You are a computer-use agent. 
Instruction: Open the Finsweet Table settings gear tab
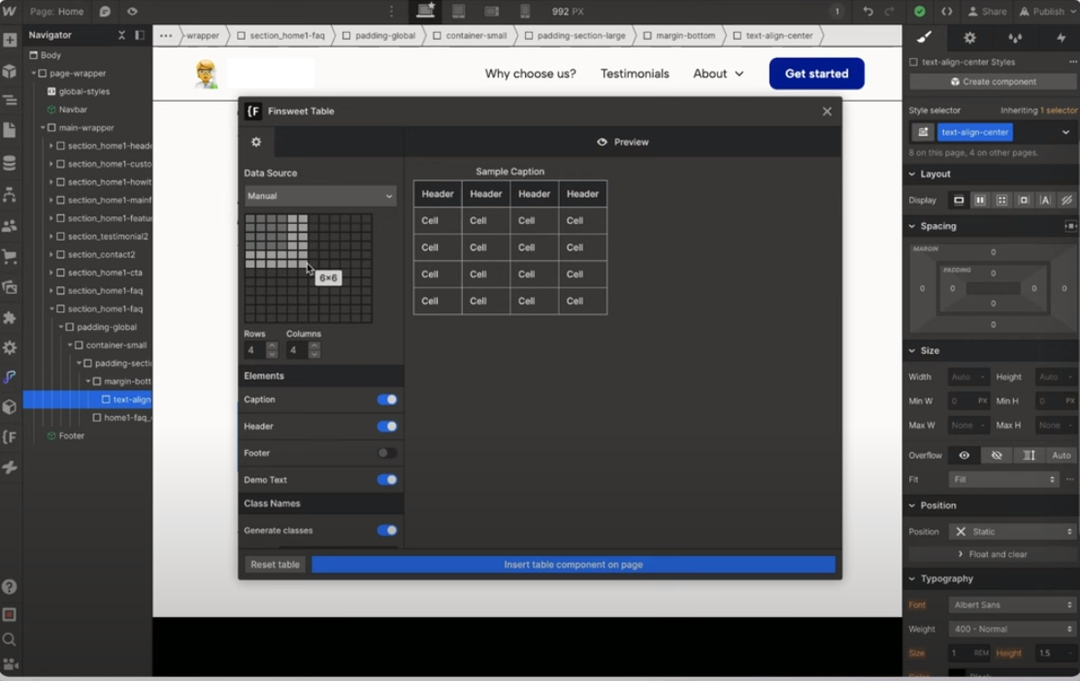[x=256, y=142]
